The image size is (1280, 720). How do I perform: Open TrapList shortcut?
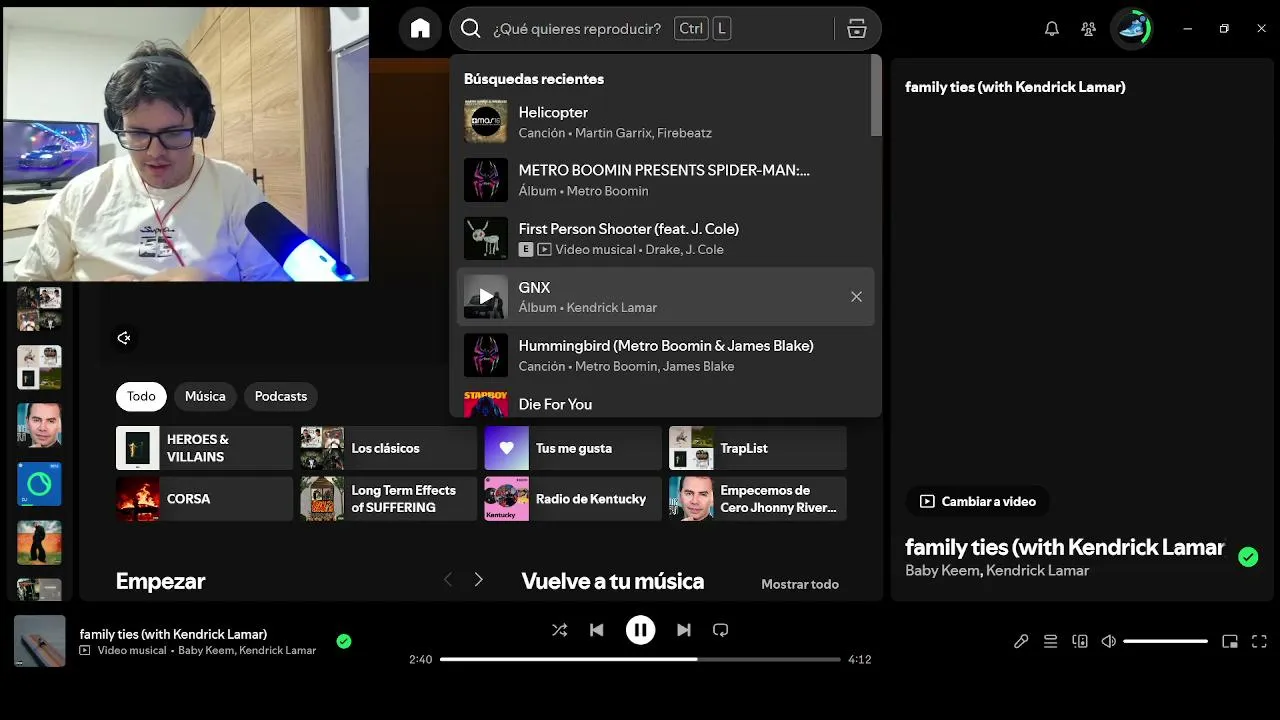pyautogui.click(x=758, y=448)
